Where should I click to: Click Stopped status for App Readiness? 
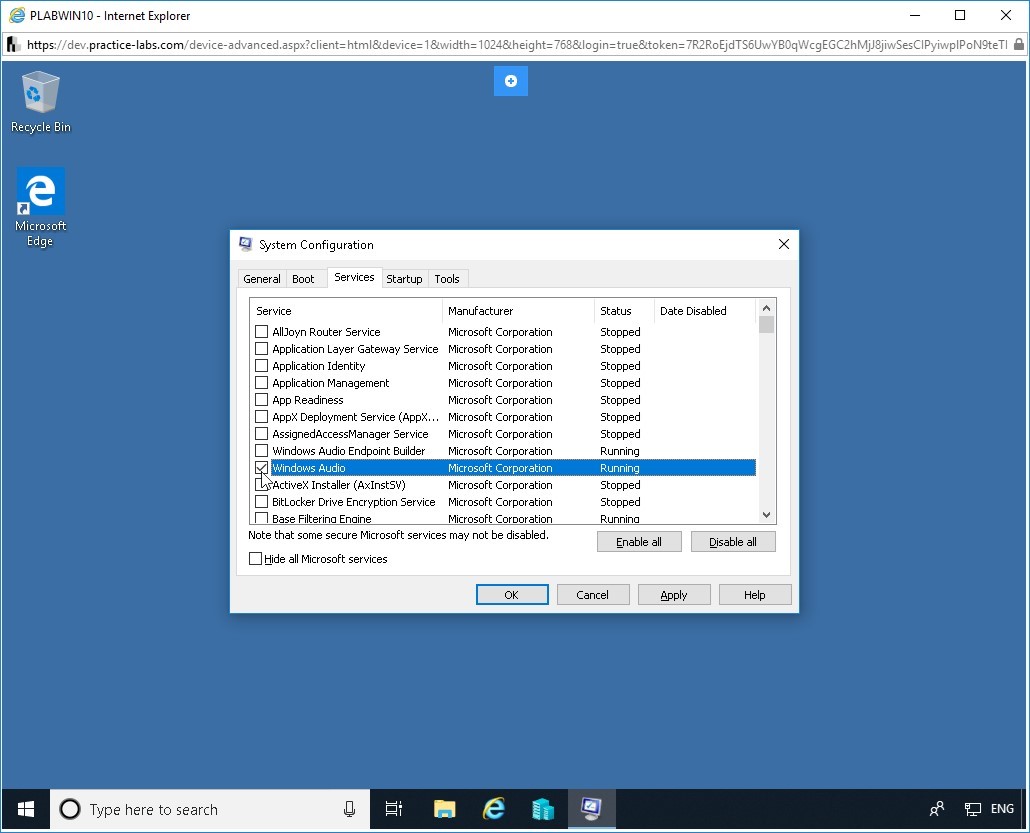coord(620,400)
